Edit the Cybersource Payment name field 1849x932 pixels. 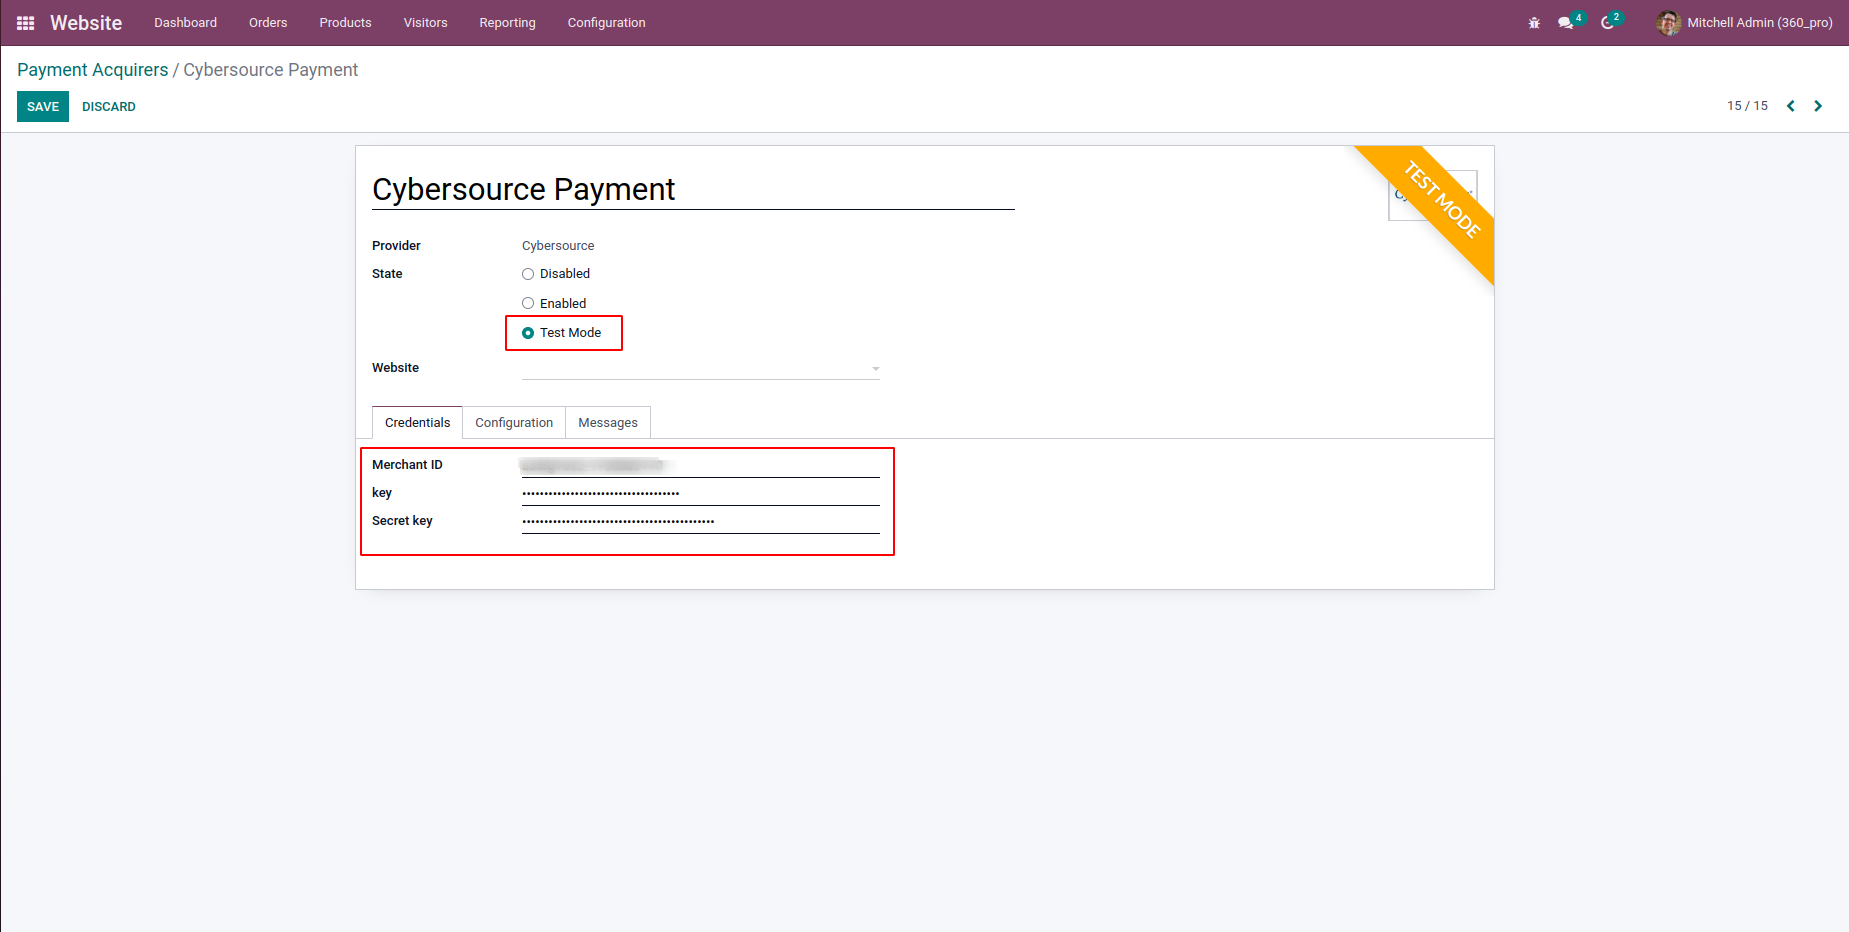click(693, 190)
